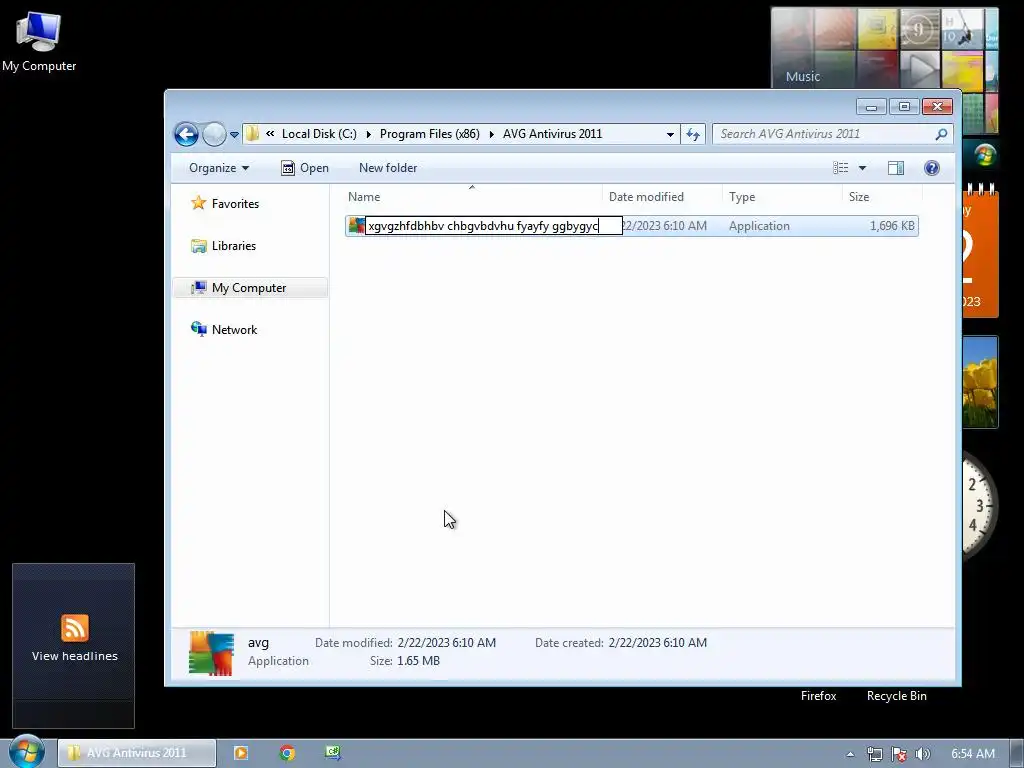Click the 1,696 KB size cell
Screen dimensions: 1024x768
(x=892, y=226)
